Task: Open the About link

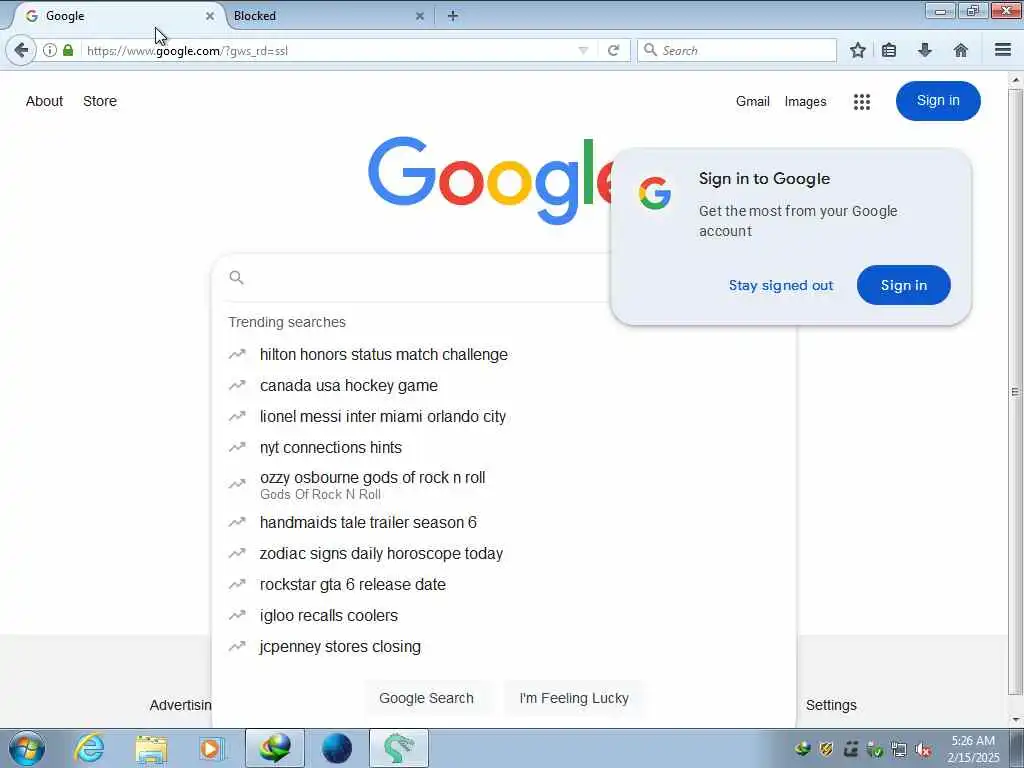Action: click(44, 101)
